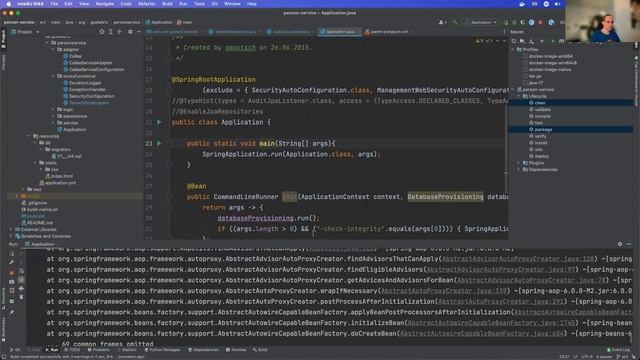640x360 pixels.
Task: Open Run panel gear settings
Action: [620, 244]
